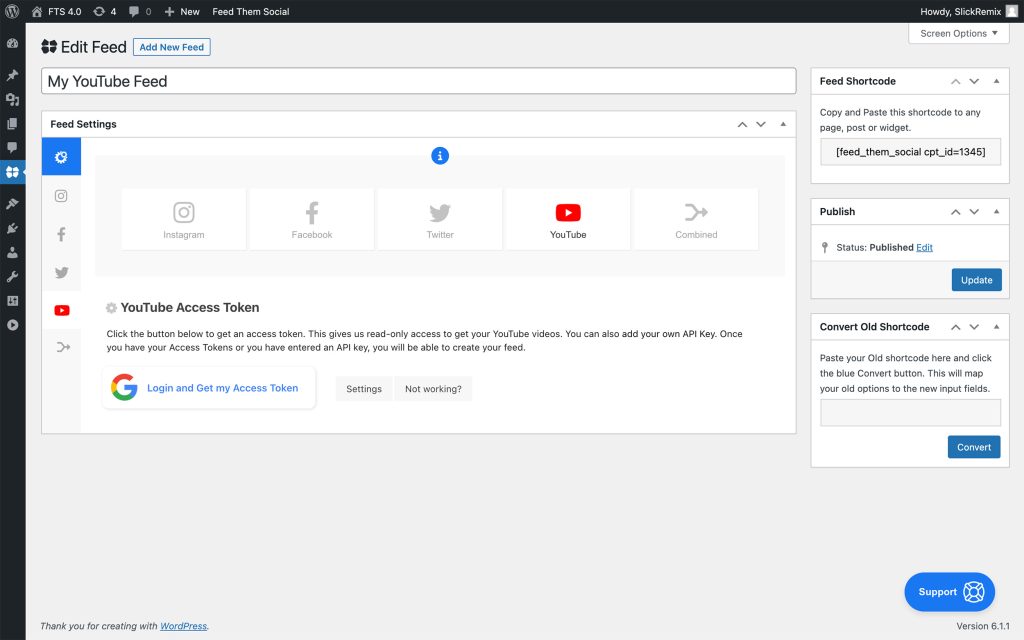Click Login and Get my Access Token
This screenshot has width=1024, height=640.
click(209, 388)
